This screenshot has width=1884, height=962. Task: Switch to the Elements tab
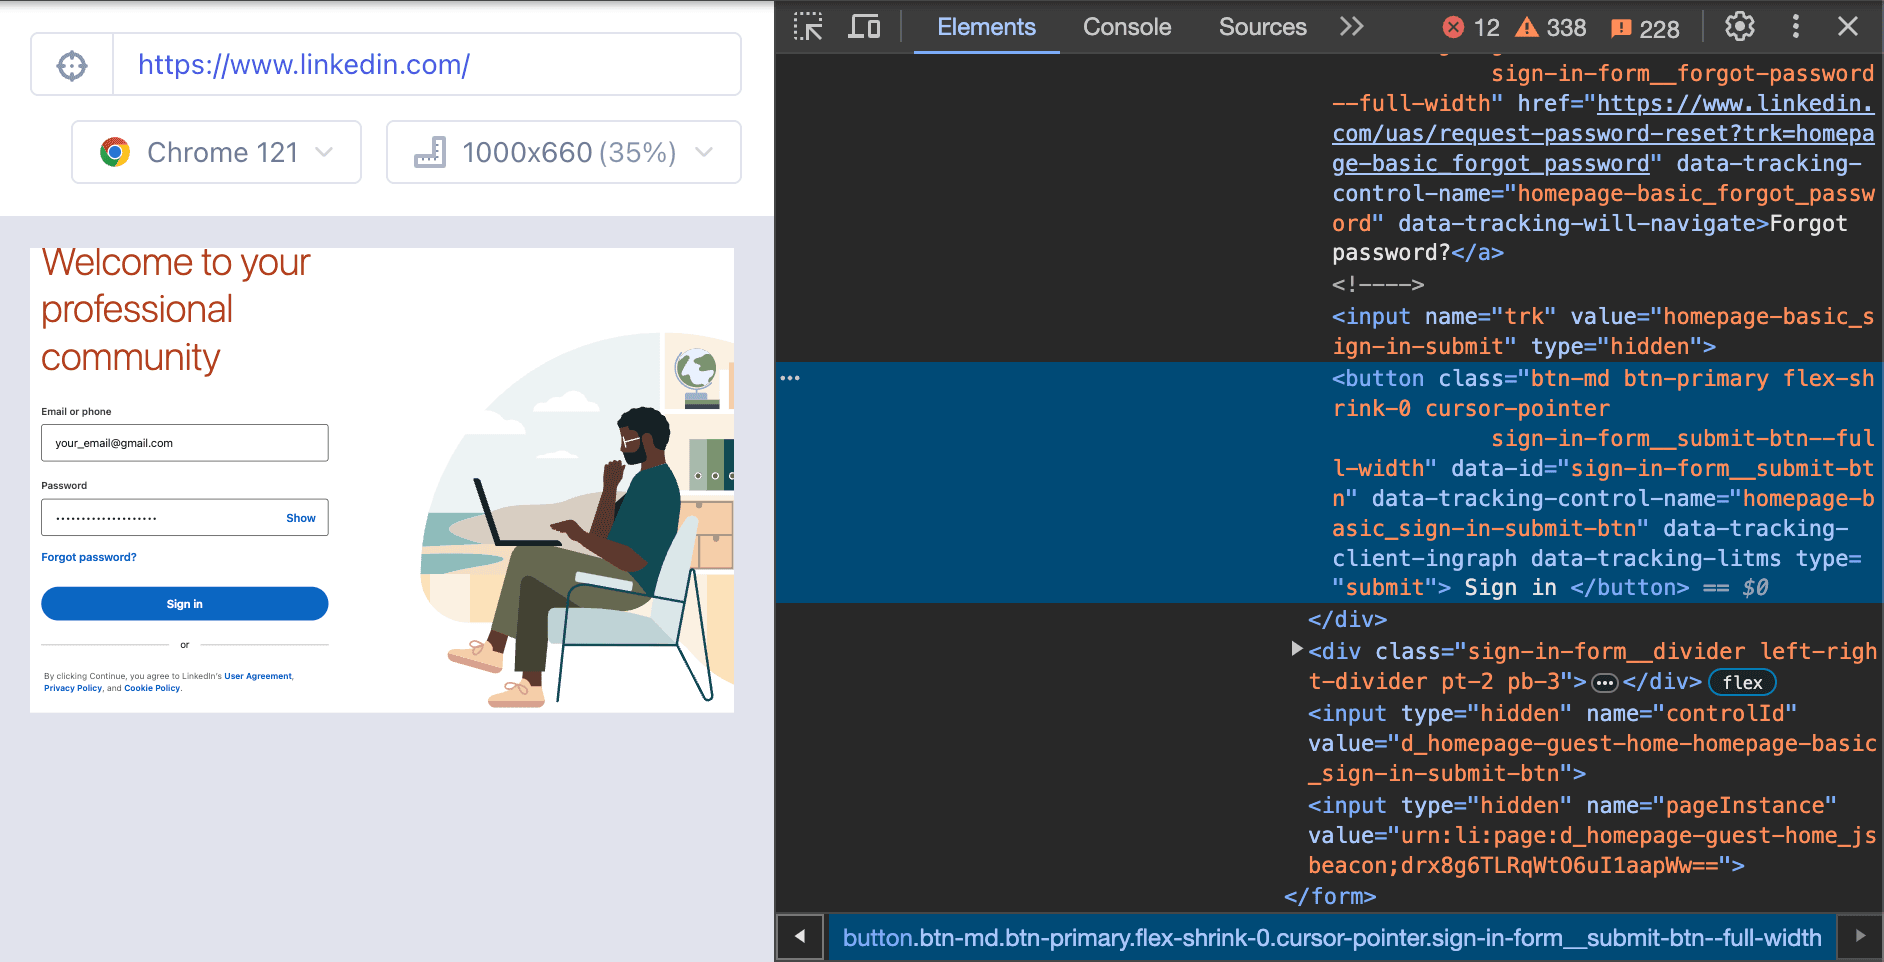pyautogui.click(x=986, y=27)
